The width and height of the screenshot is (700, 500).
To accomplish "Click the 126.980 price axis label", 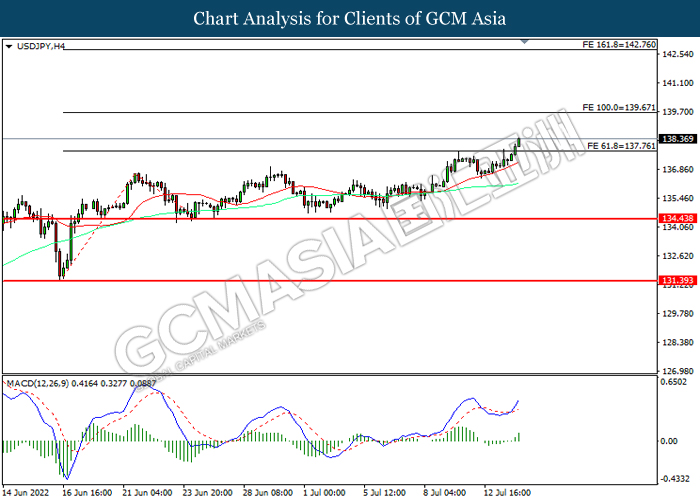I will 678,371.
